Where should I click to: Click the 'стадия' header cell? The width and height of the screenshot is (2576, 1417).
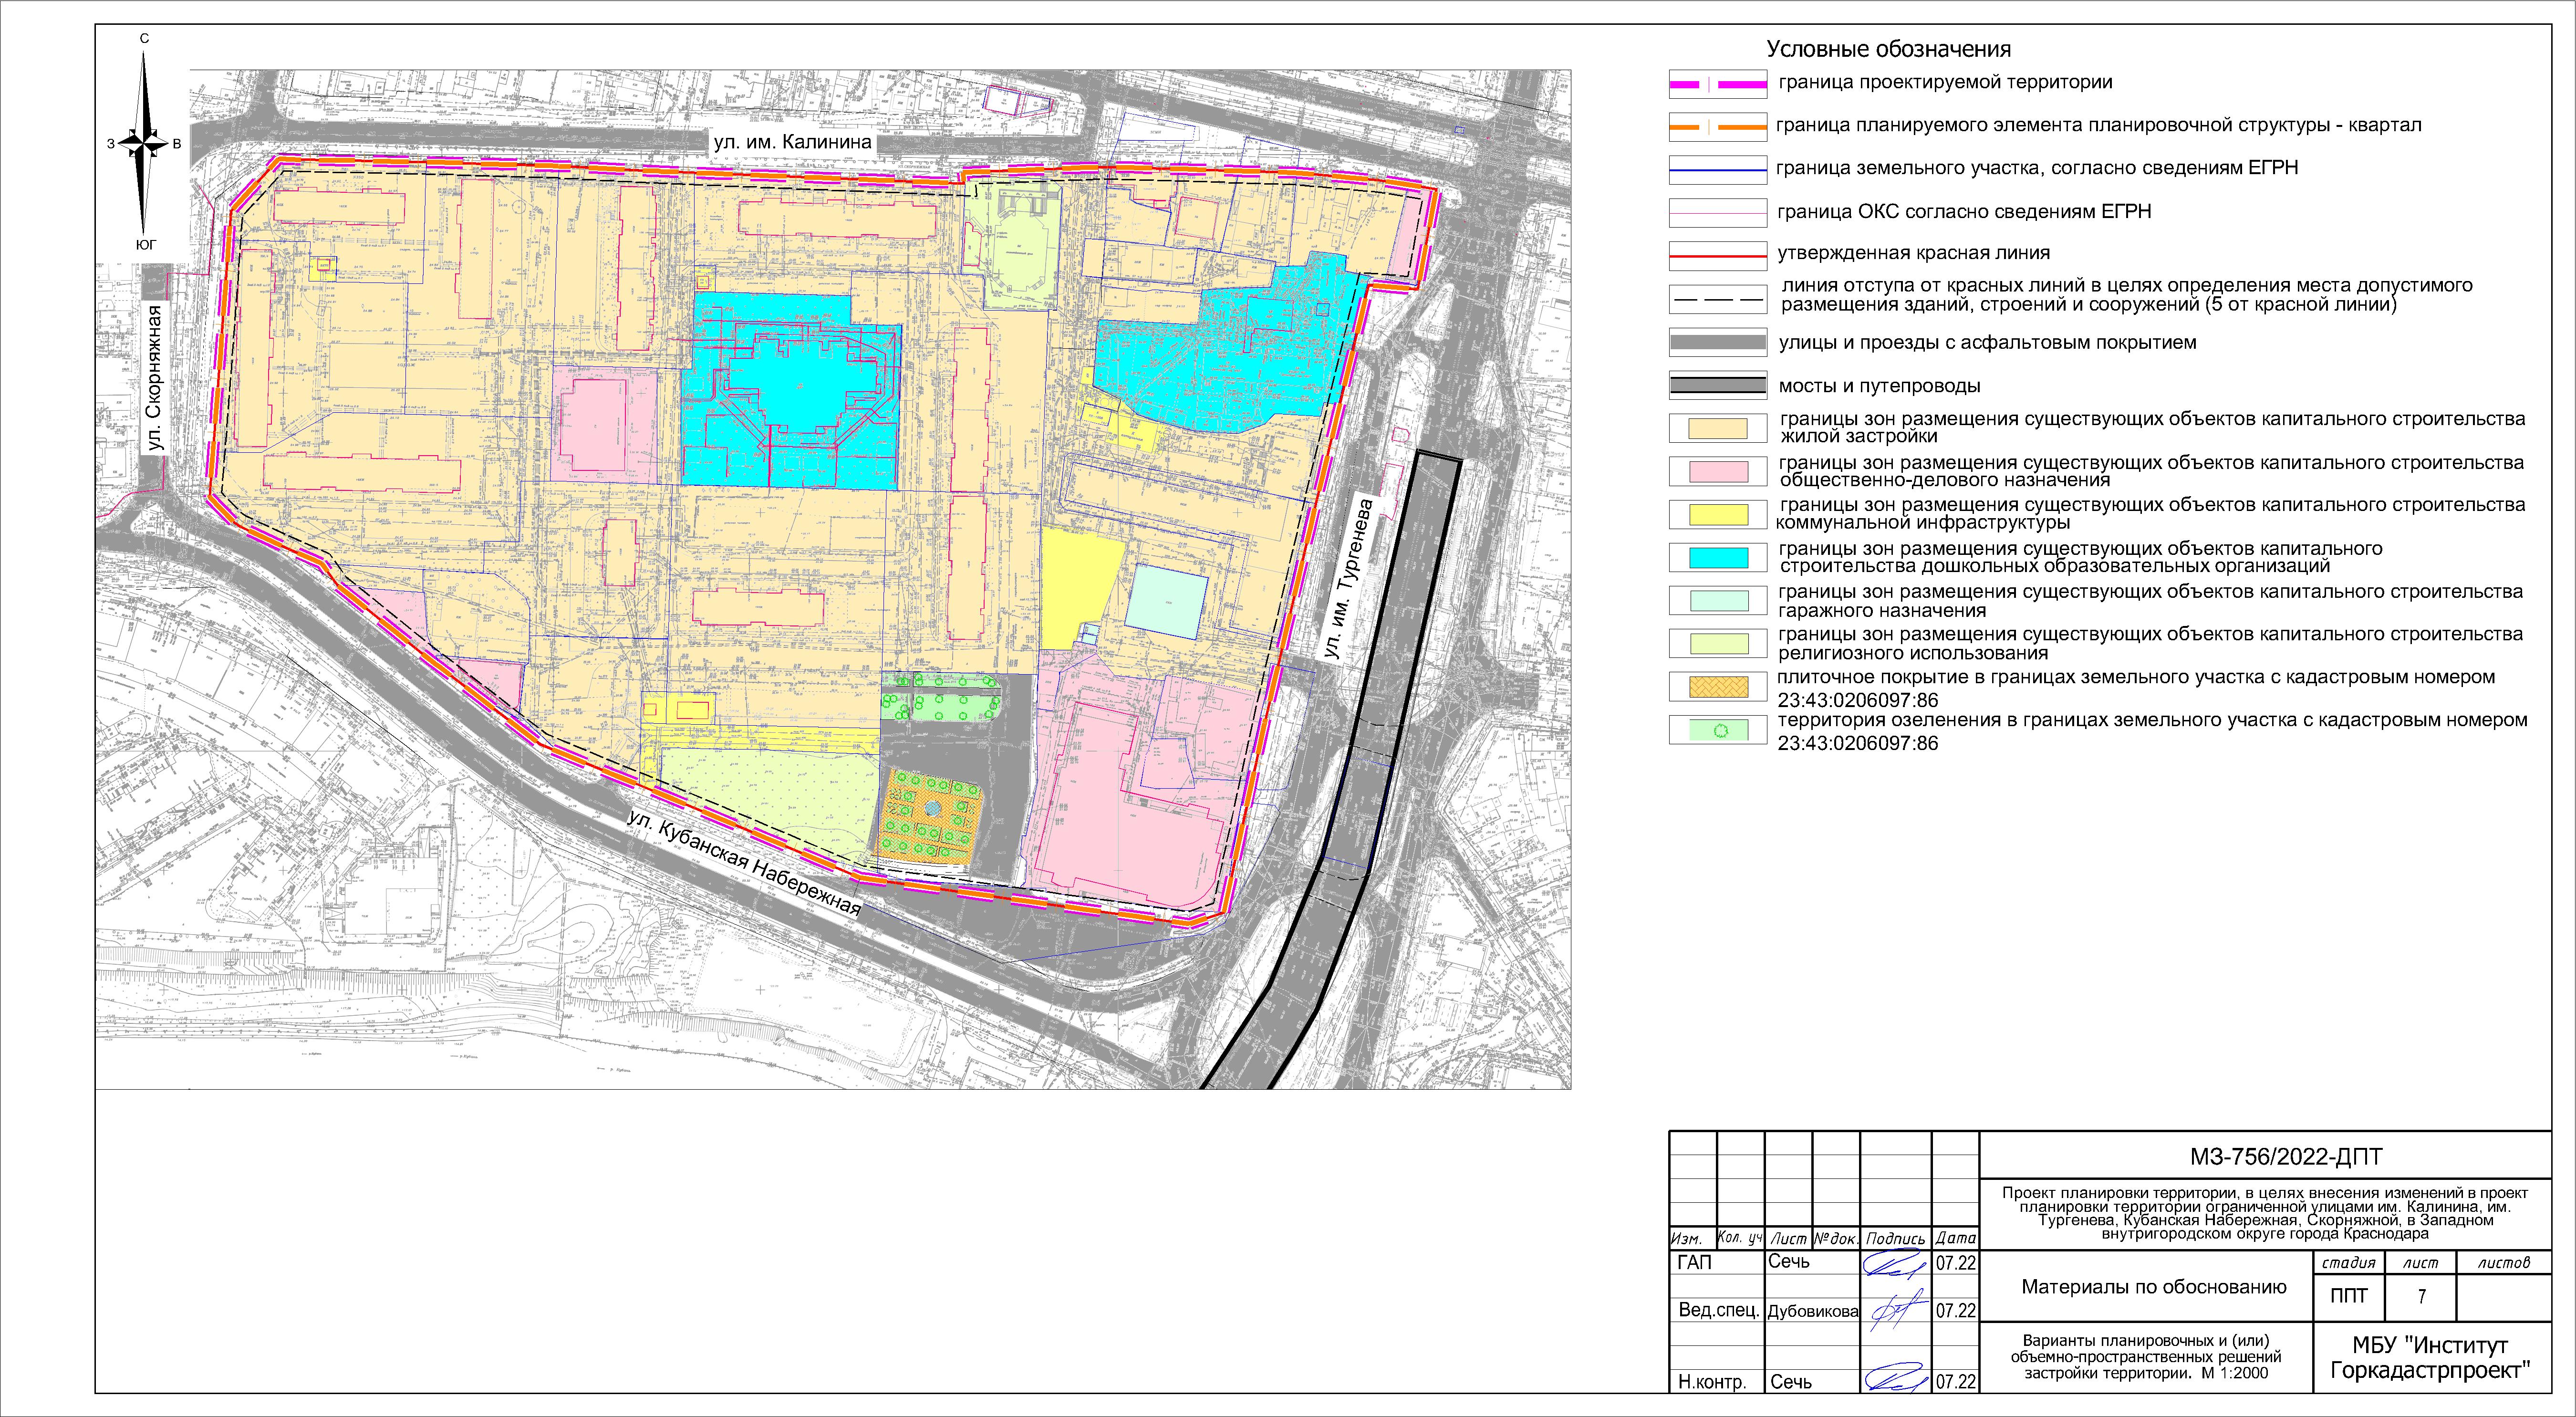[x=2349, y=1262]
